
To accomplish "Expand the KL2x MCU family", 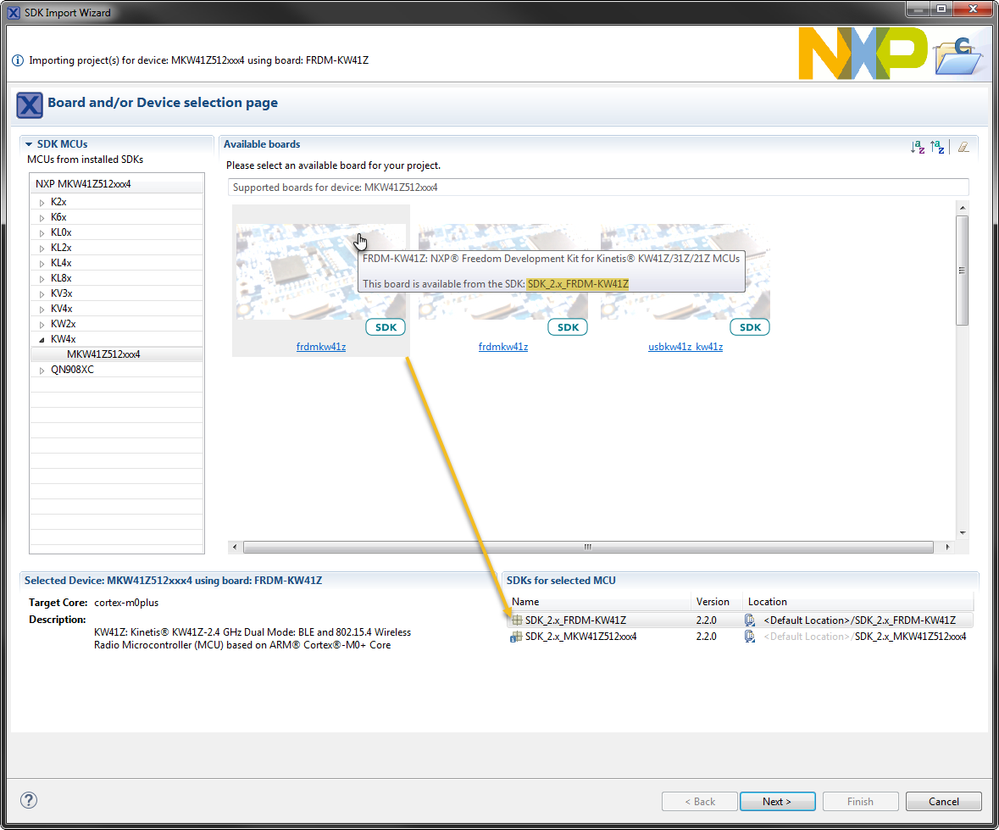I will pyautogui.click(x=42, y=248).
